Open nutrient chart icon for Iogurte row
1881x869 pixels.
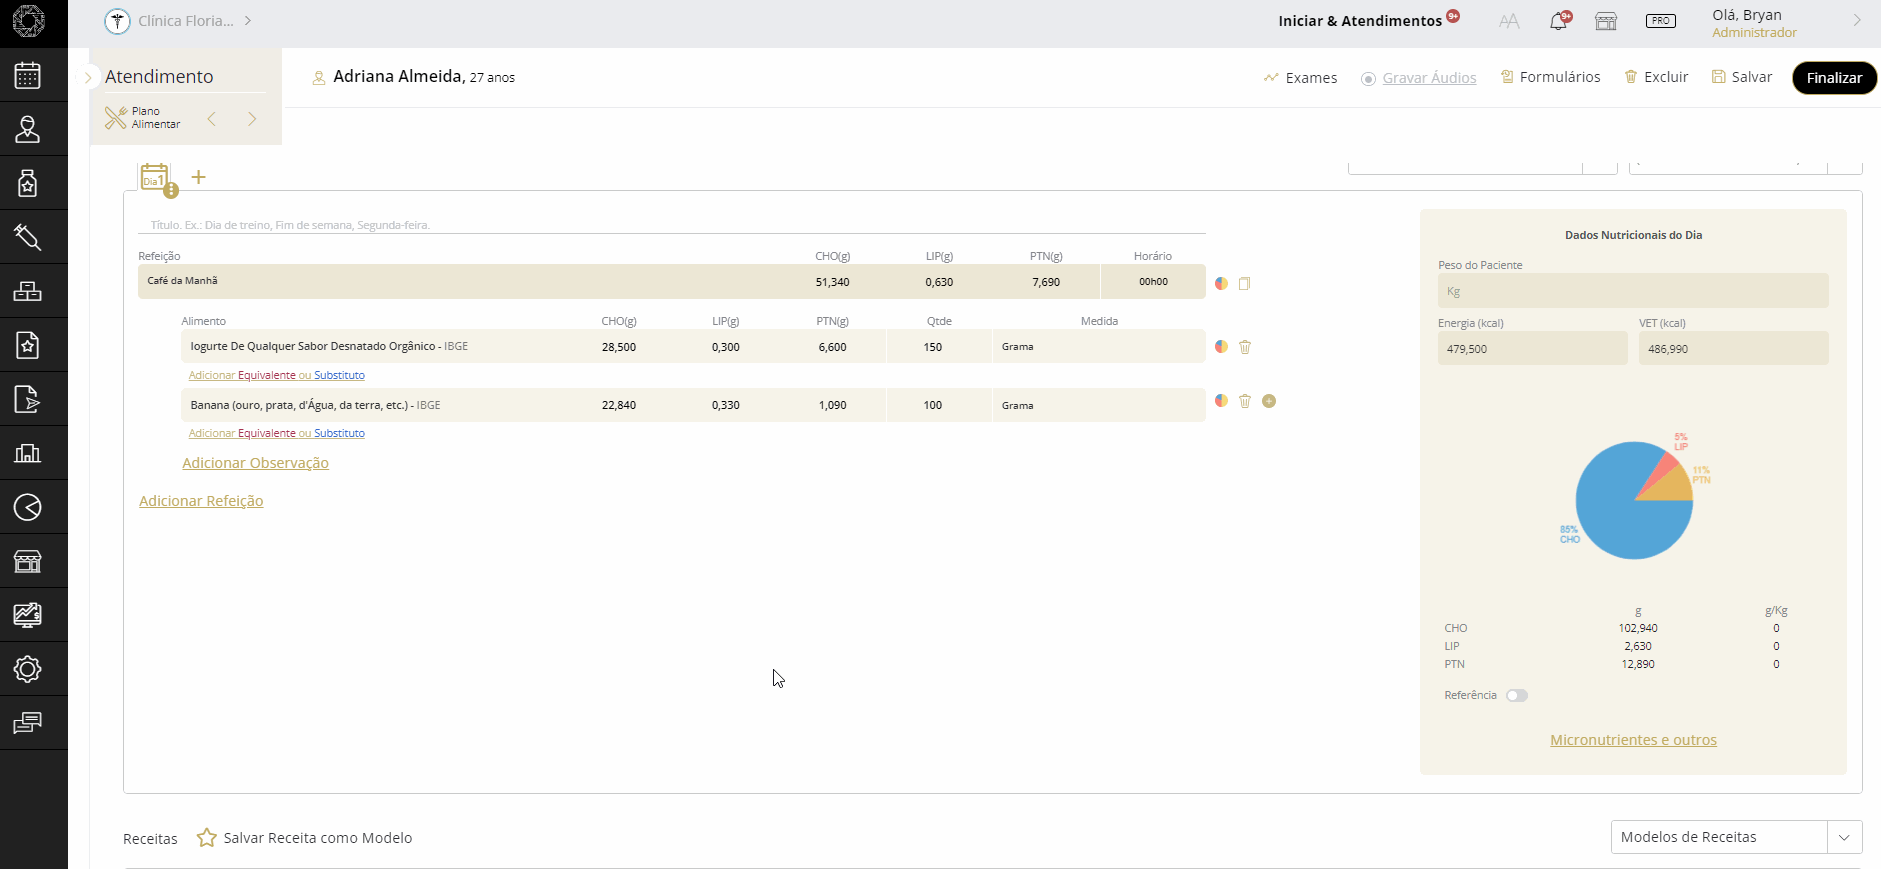[x=1221, y=347]
